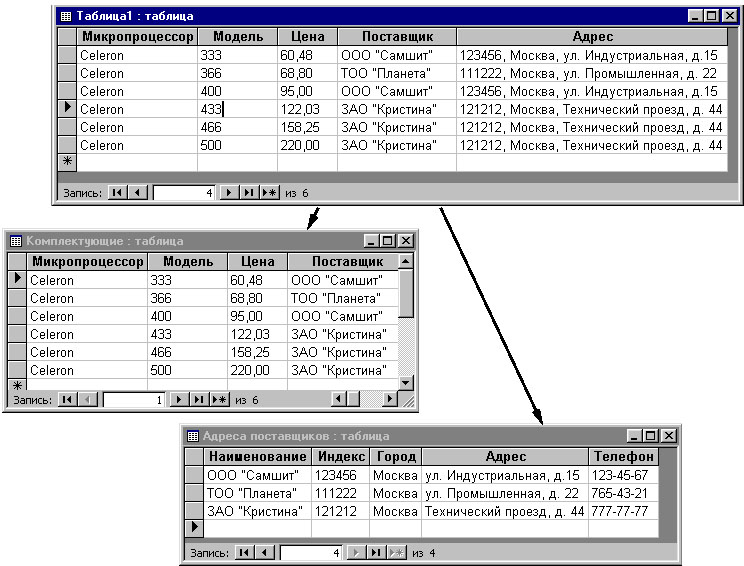The height and width of the screenshot is (566, 744).
Task: Select Наименование column header in Адреса поставщиков
Action: pos(258,456)
